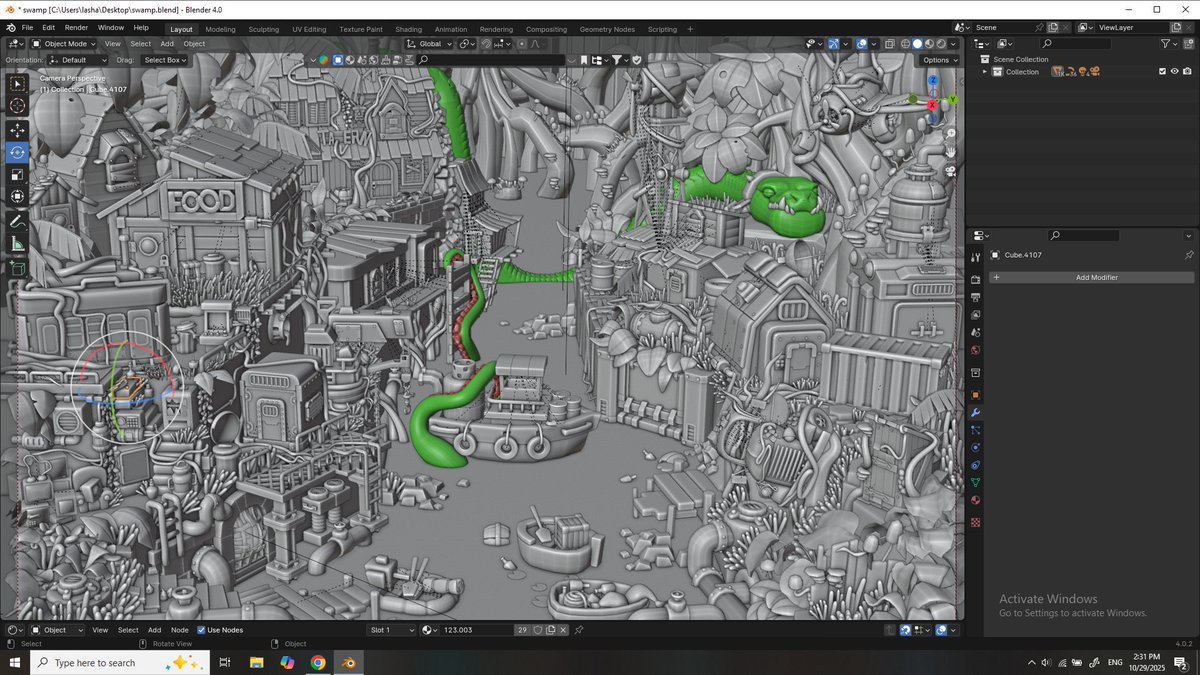This screenshot has height=675, width=1200.
Task: Activate the Move tool
Action: [18, 131]
